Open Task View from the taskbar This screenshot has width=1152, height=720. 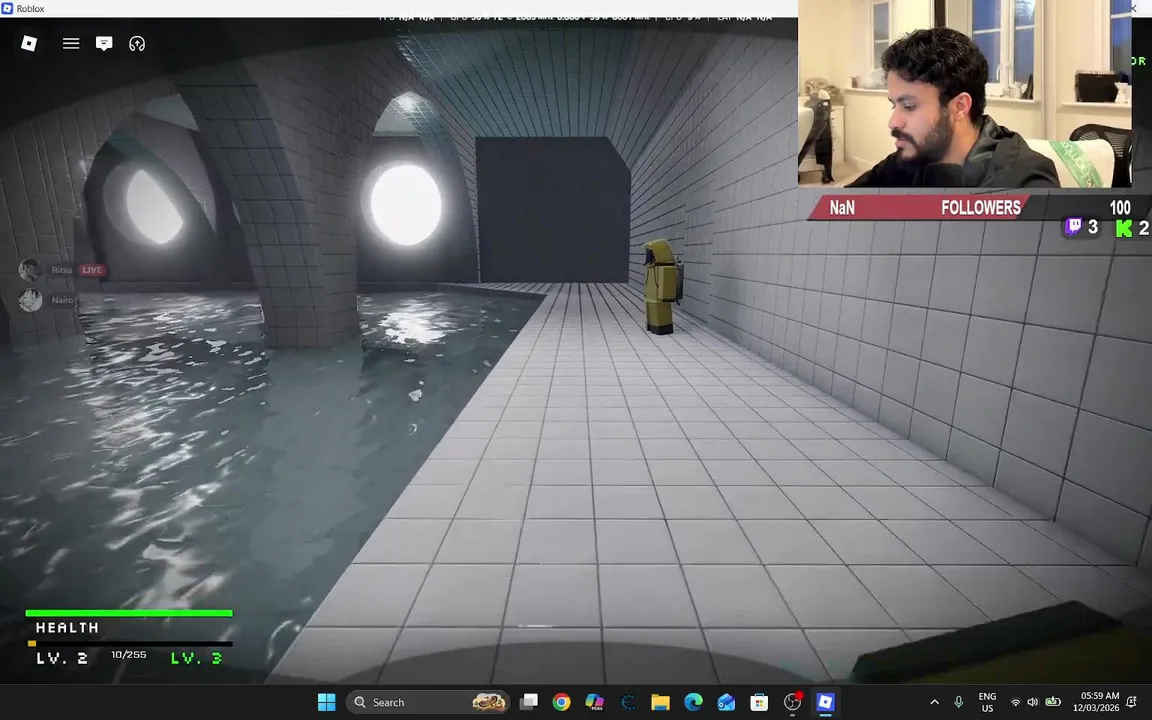[528, 702]
